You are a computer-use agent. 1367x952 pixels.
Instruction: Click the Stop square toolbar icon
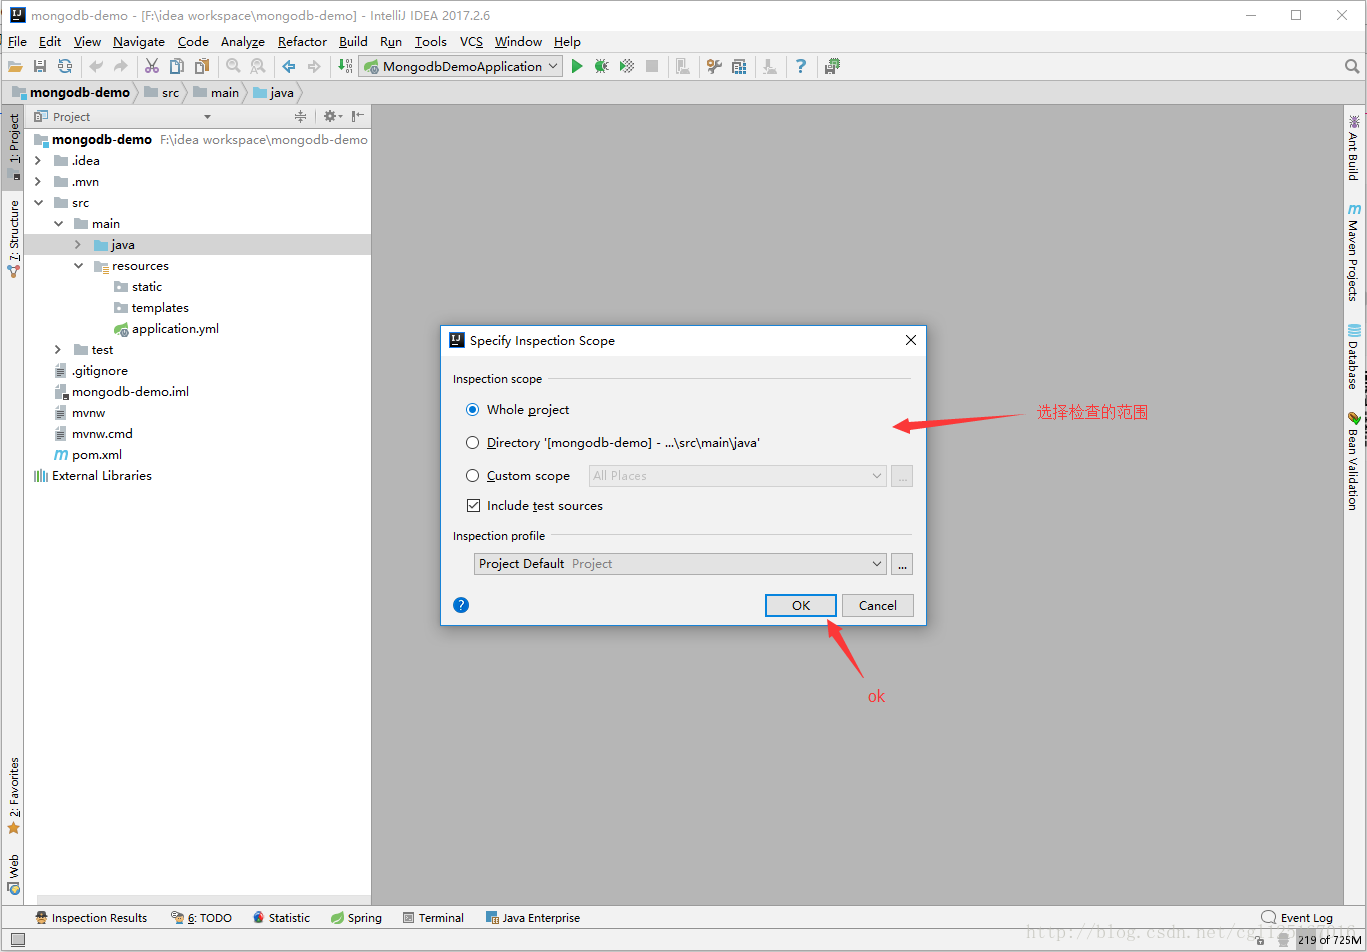(x=652, y=67)
